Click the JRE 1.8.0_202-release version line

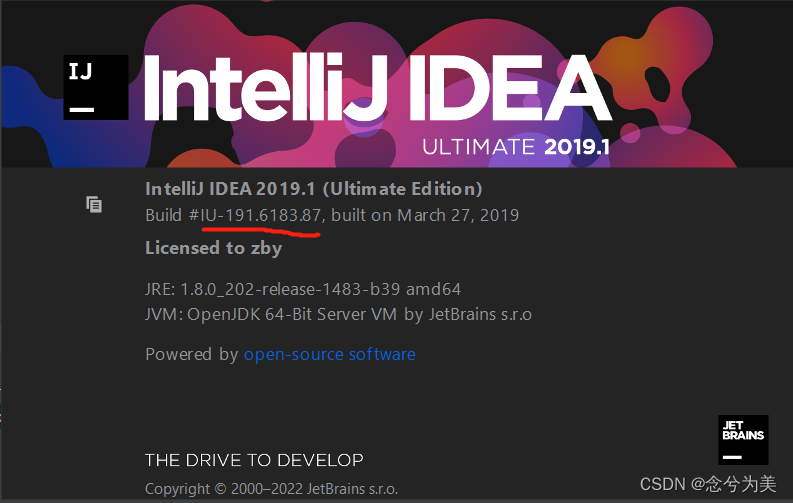[x=303, y=289]
